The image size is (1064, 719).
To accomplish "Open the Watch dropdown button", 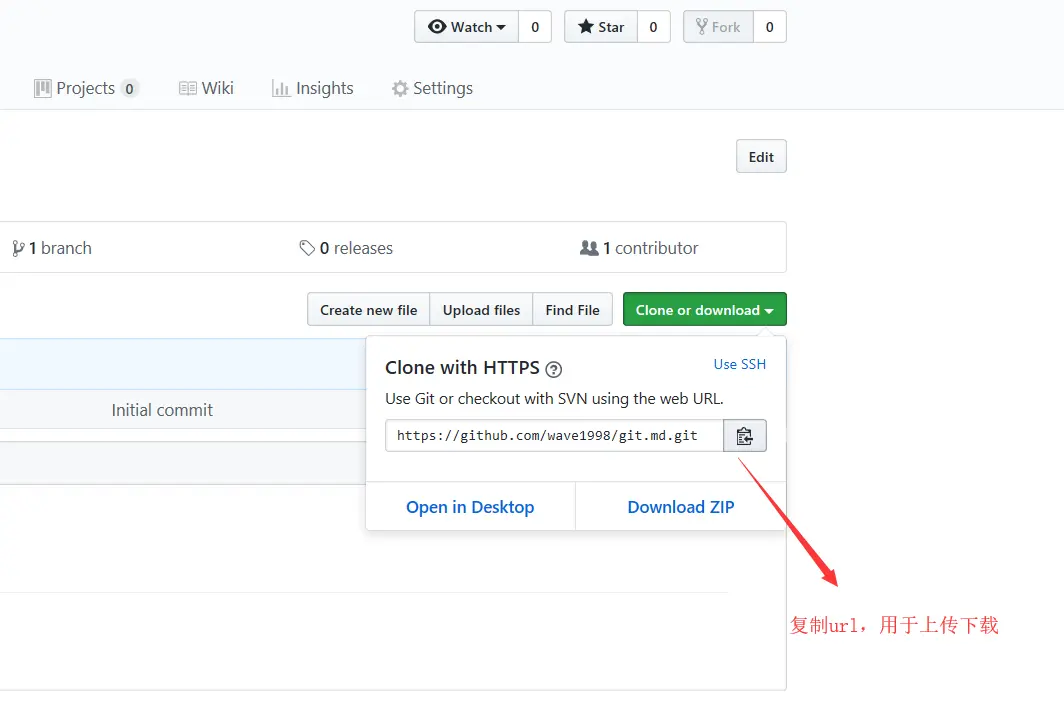I will pyautogui.click(x=467, y=27).
